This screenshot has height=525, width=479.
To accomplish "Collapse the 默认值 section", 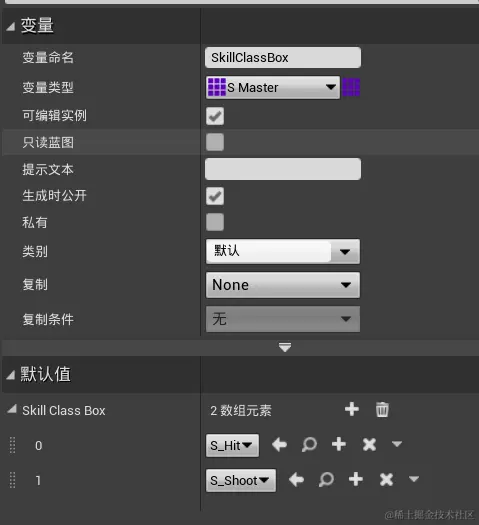I will [x=11, y=375].
